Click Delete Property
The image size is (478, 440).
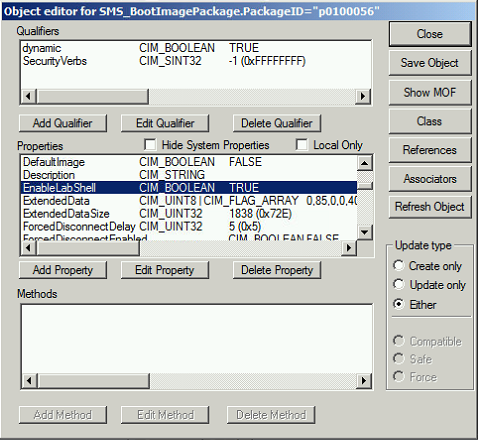[x=277, y=270]
